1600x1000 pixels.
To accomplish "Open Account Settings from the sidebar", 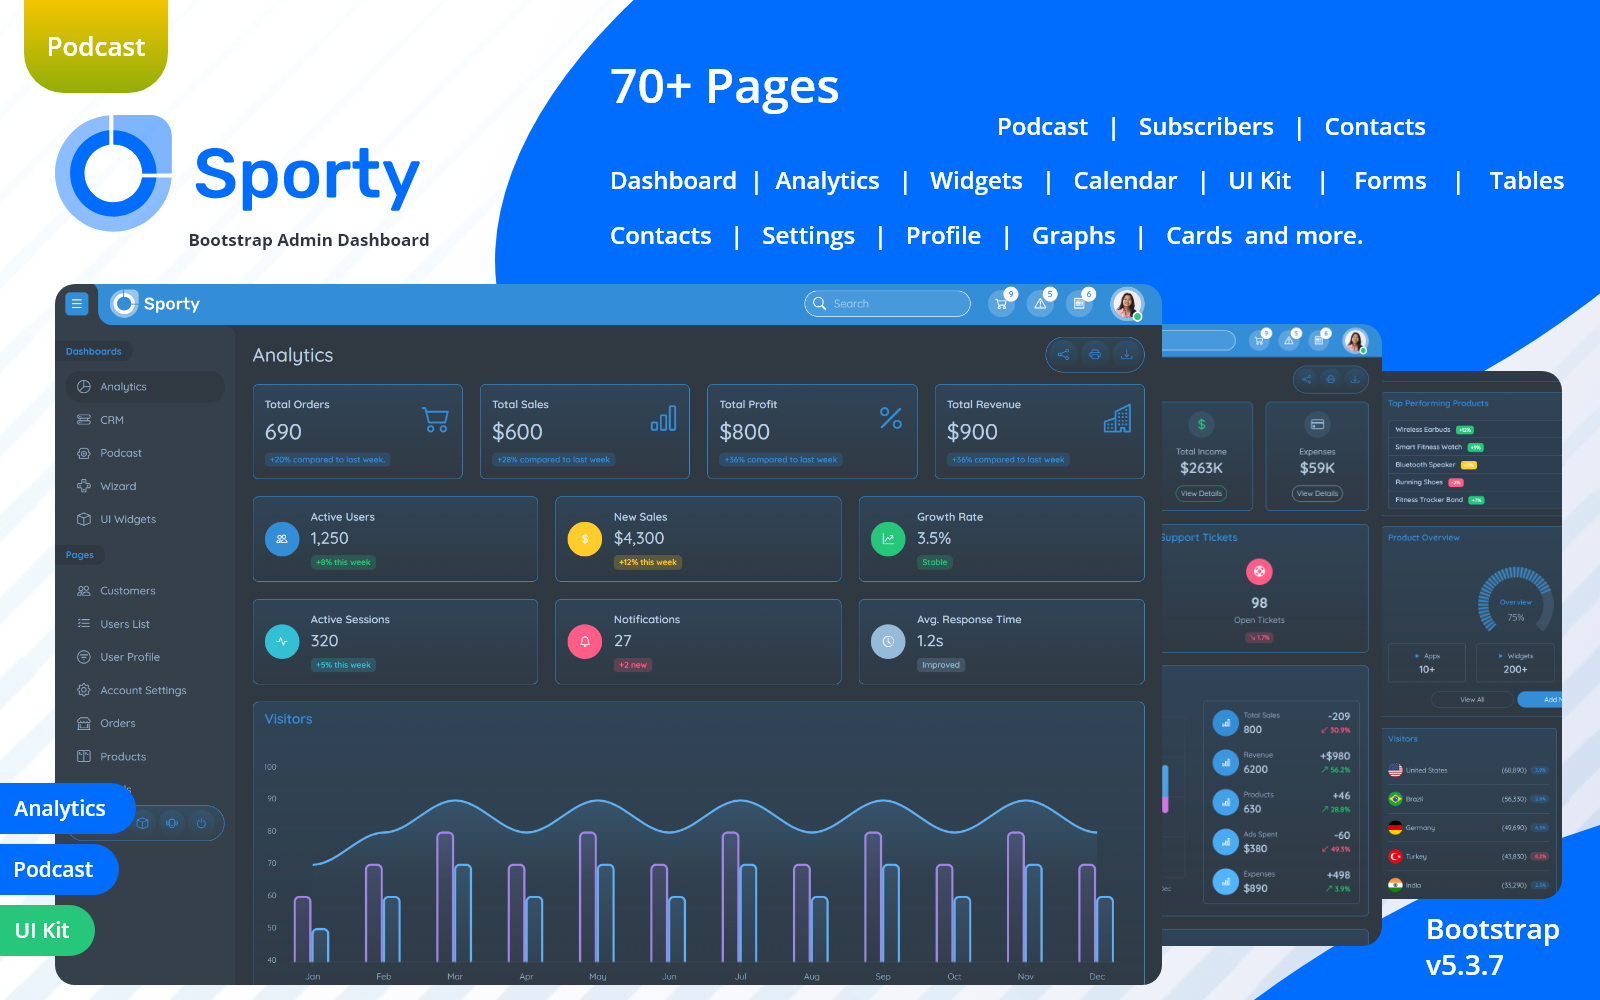I will coord(143,690).
